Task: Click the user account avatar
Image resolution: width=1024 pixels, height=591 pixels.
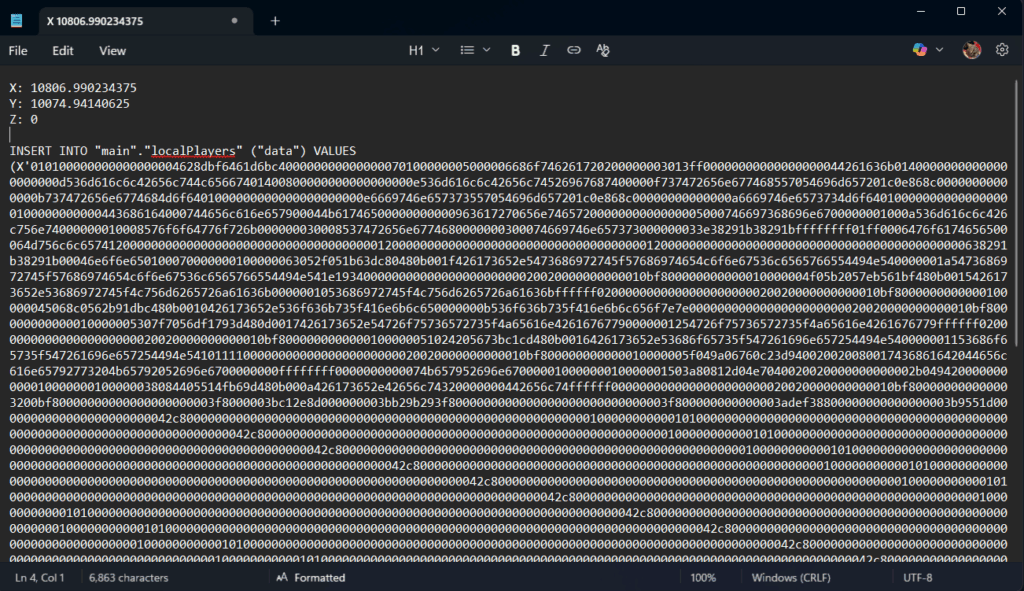Action: tap(971, 50)
